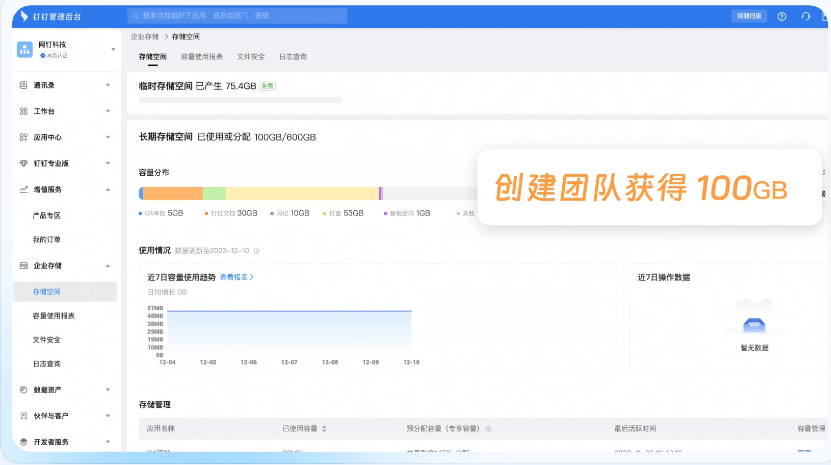Click the 应用名称 column header

coord(161,428)
